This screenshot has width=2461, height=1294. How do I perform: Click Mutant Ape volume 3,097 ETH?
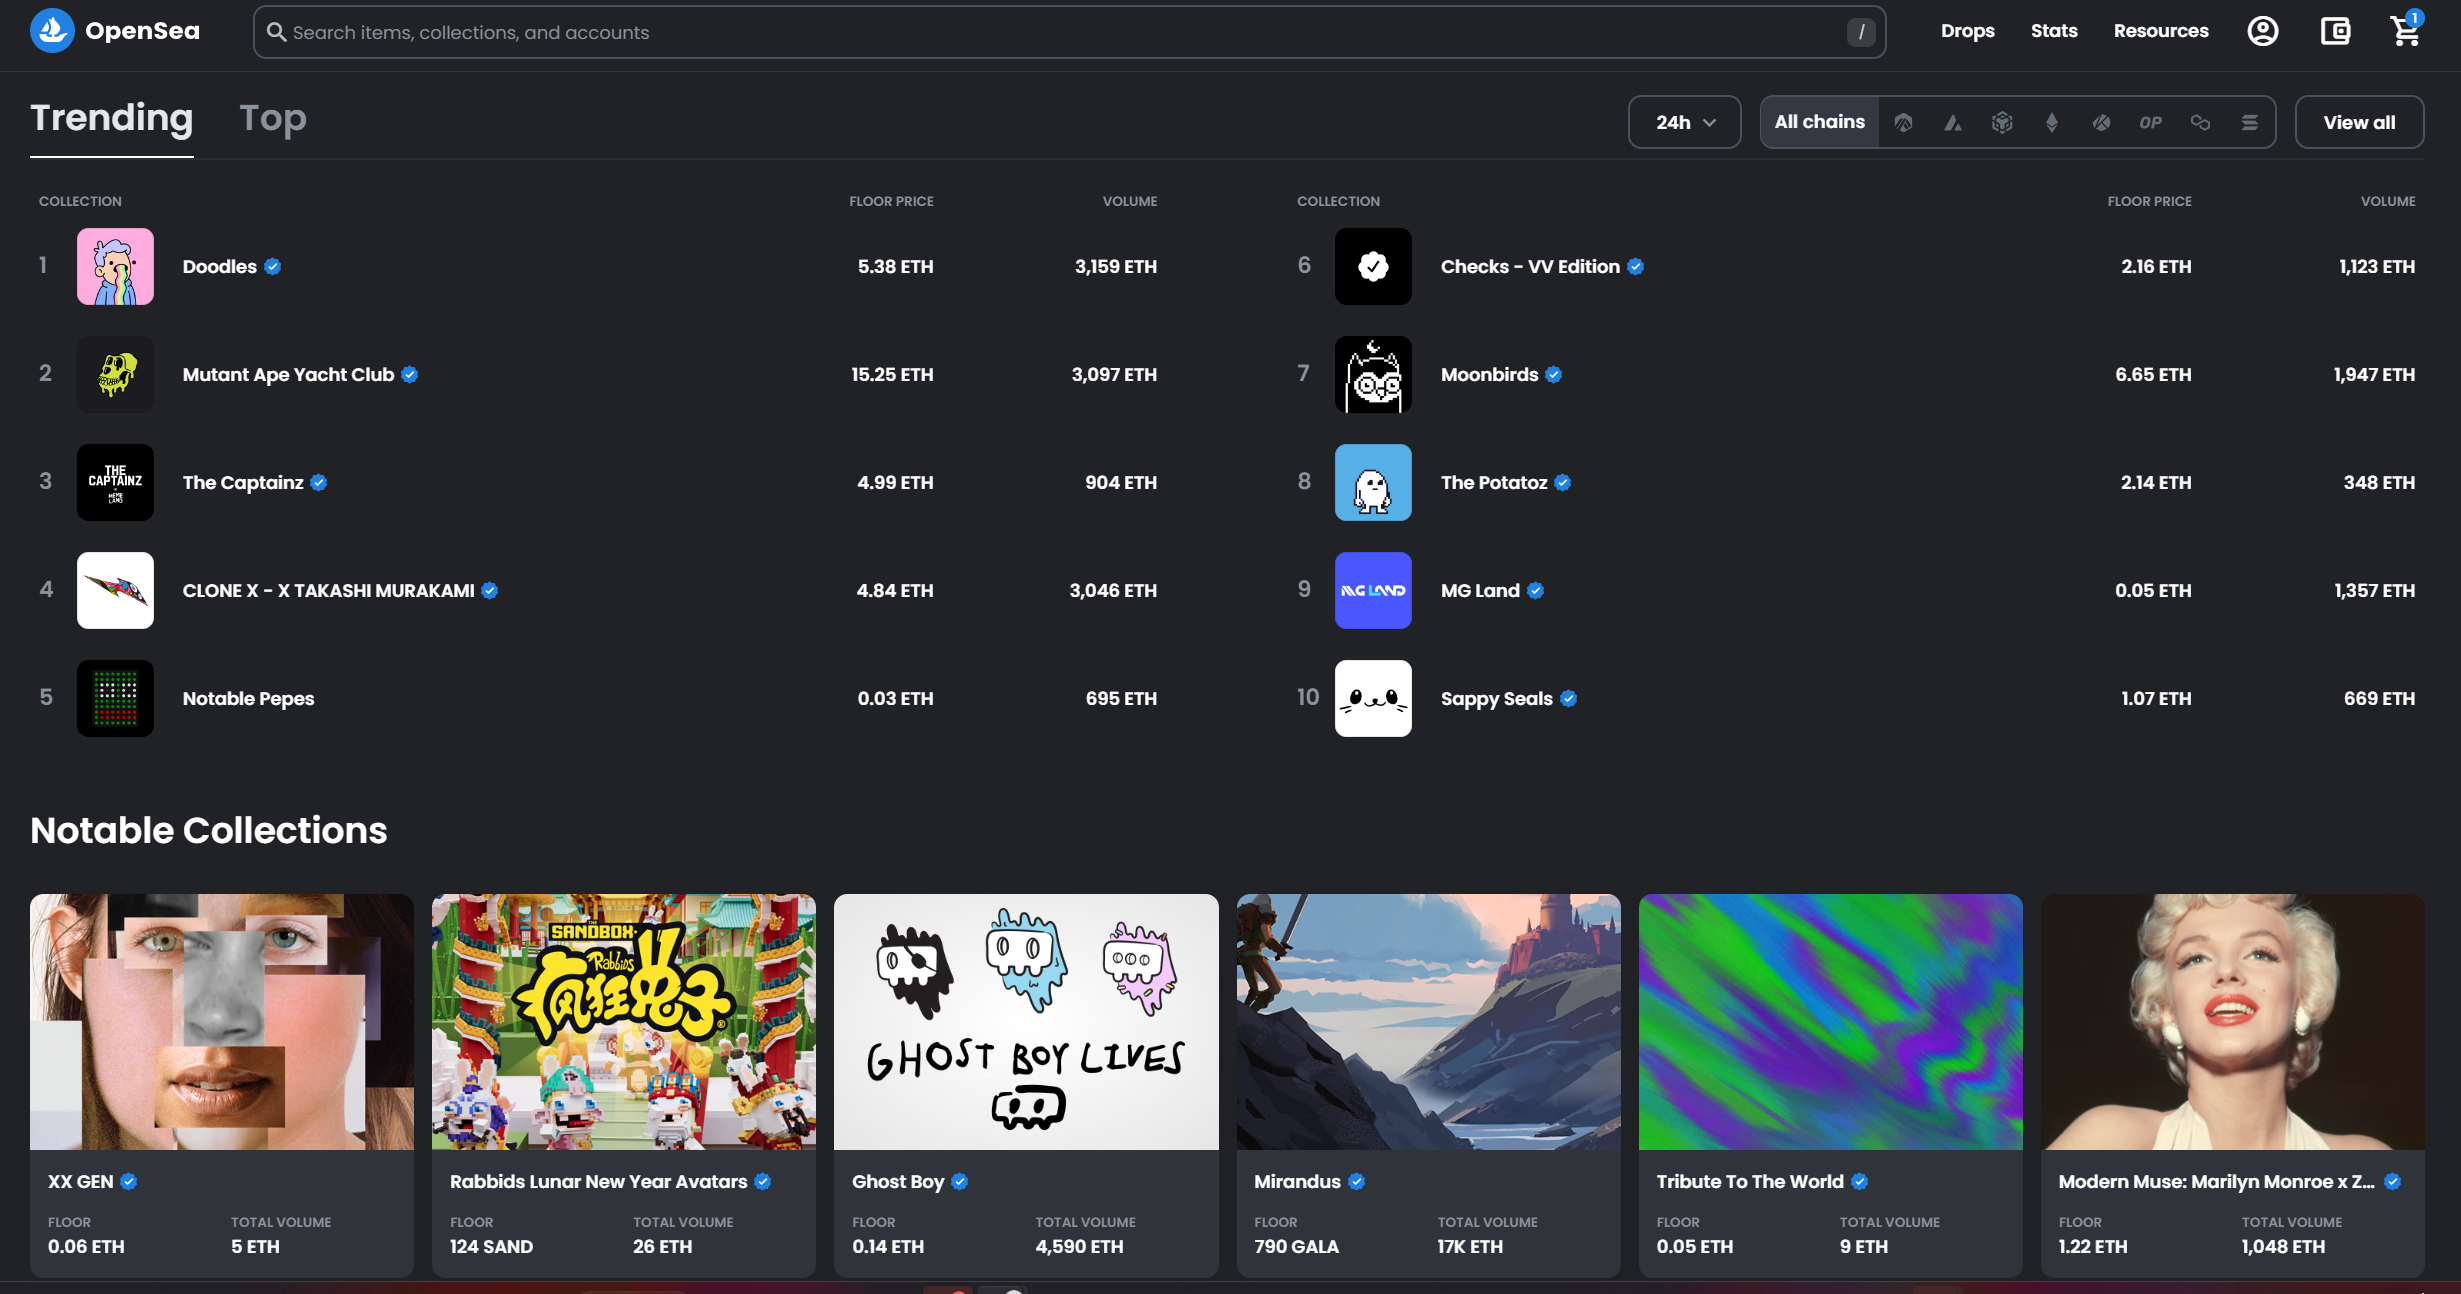point(1114,375)
